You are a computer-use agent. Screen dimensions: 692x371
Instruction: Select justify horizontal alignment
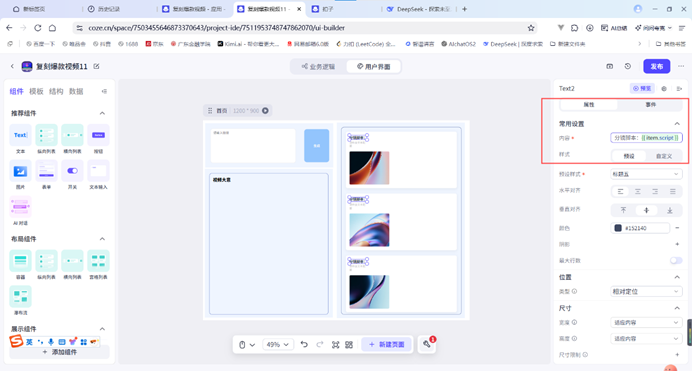pos(673,191)
